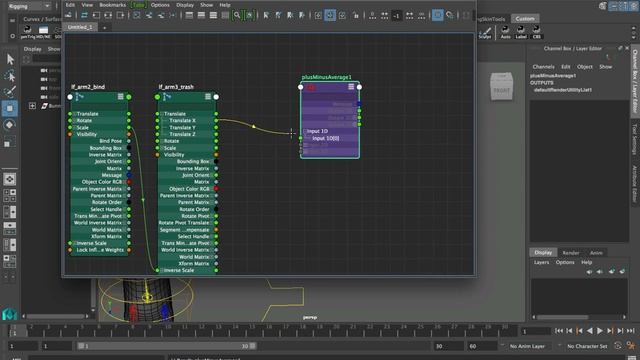Click the lock icon in Node Editor toolbar

coord(356,16)
